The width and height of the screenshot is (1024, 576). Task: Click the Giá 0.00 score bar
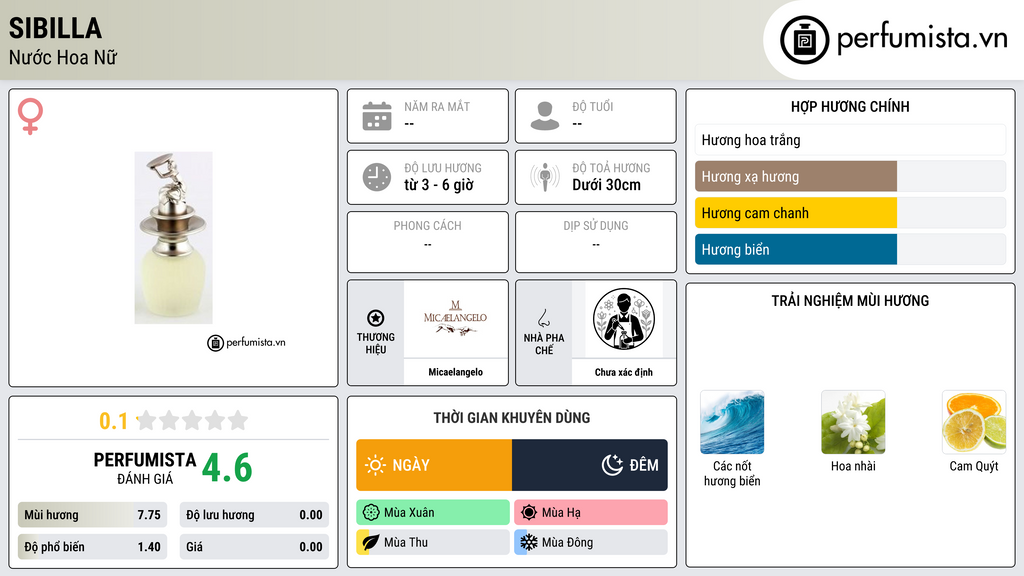[254, 547]
